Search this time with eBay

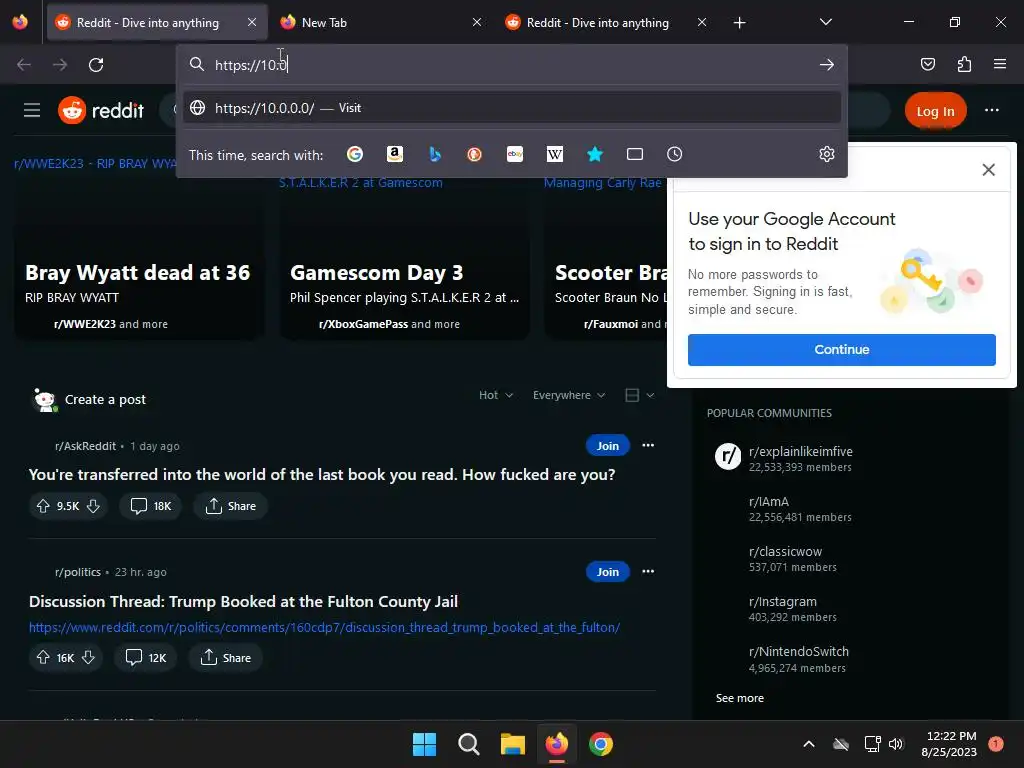click(x=515, y=154)
